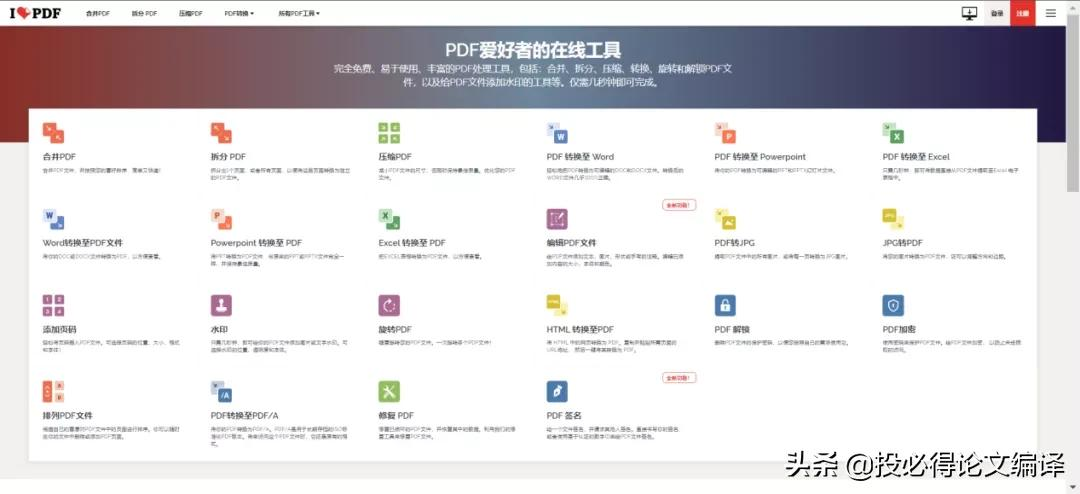Click the 修复 PDF wrench icon
This screenshot has width=1080, height=494.
389,391
